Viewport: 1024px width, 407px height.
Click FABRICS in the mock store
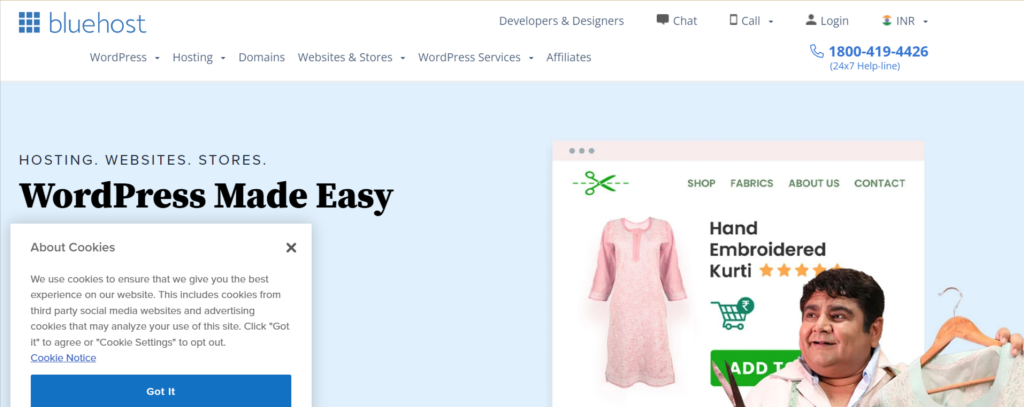[x=752, y=184]
